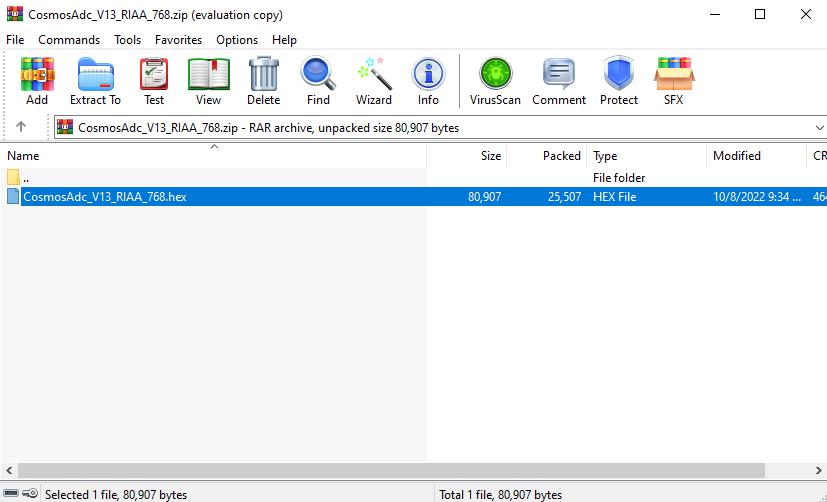Click the key password icon in status bar
This screenshot has height=502, width=827.
30,494
